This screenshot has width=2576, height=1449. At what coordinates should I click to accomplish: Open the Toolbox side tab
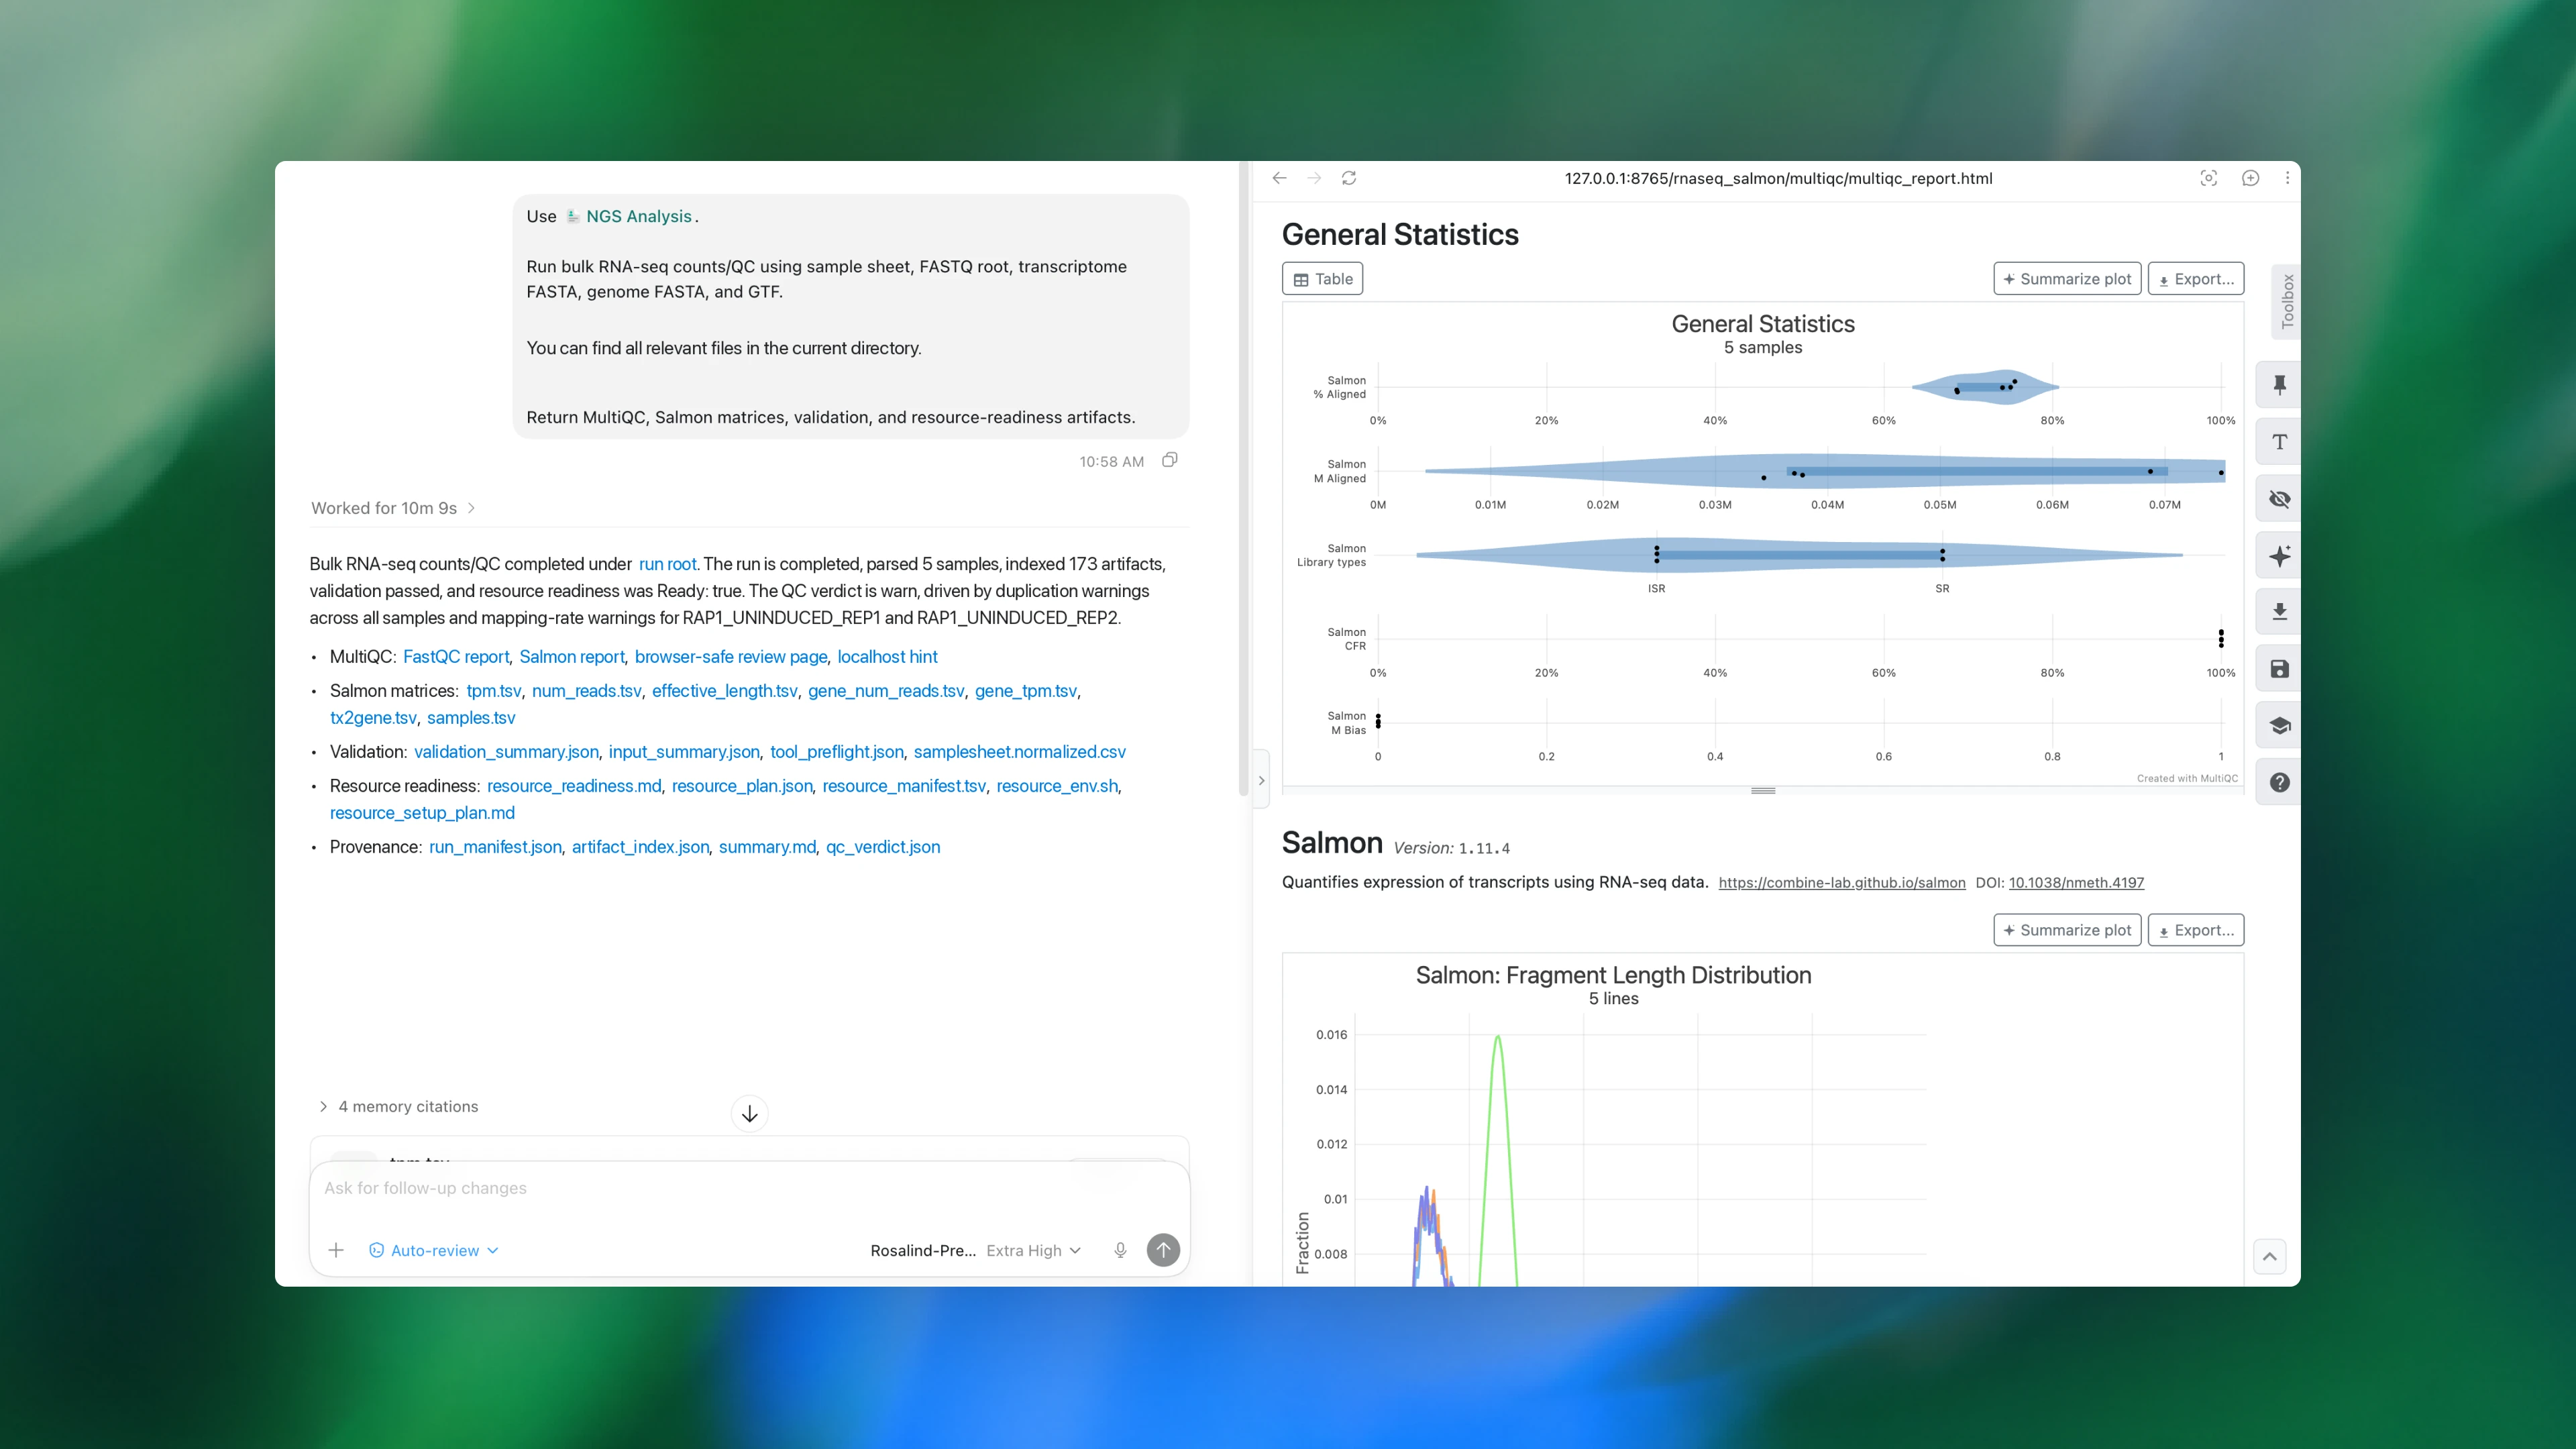(x=2286, y=302)
